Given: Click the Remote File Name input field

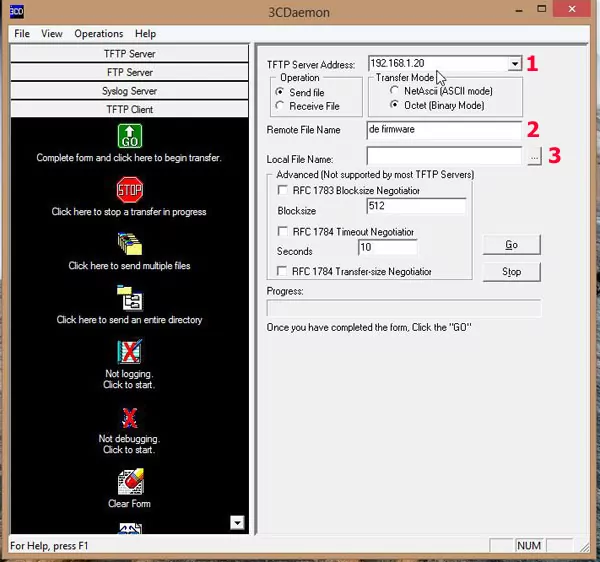Looking at the screenshot, I should coord(444,130).
